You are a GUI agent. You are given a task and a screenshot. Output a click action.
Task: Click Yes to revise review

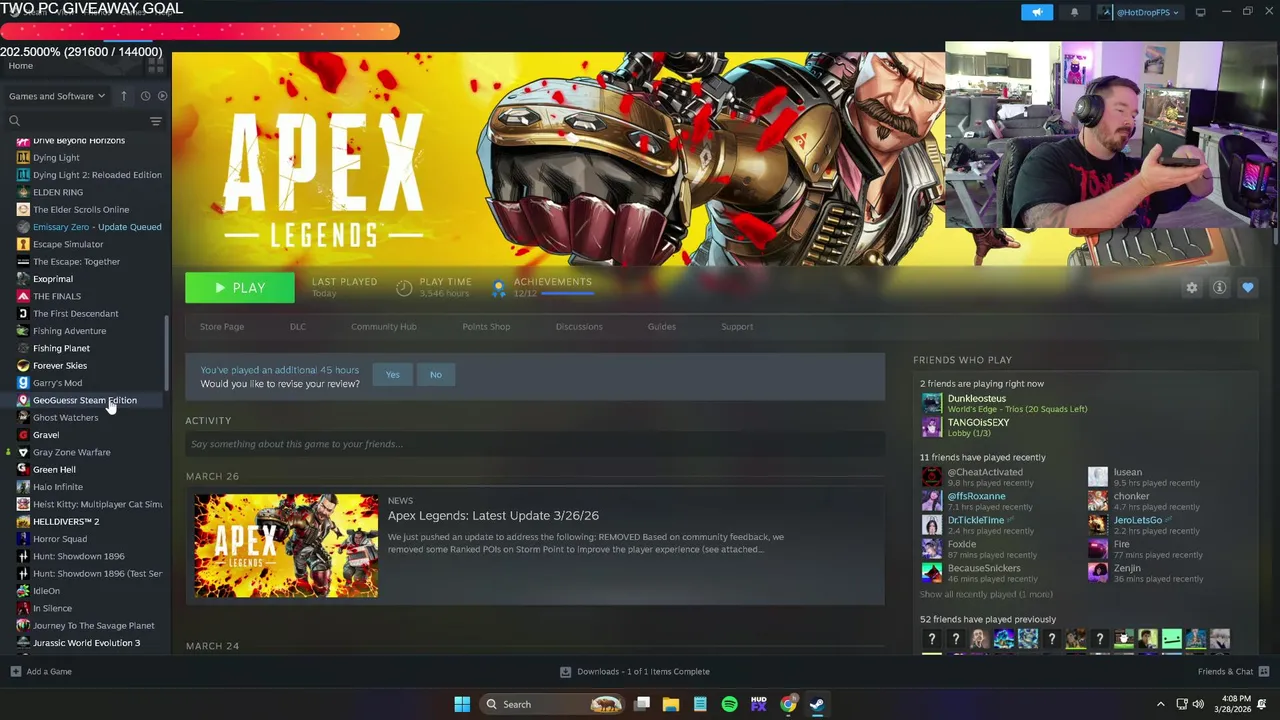click(392, 375)
